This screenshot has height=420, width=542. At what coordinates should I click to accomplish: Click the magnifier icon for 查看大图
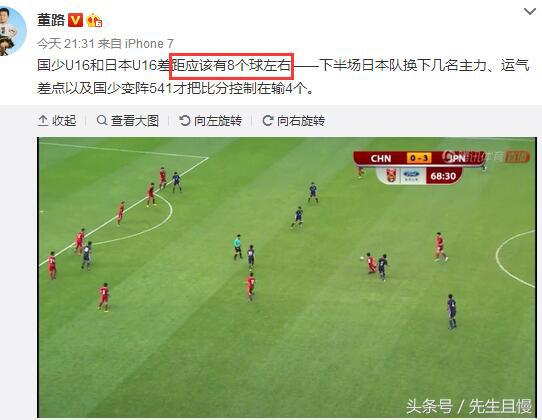tap(102, 120)
